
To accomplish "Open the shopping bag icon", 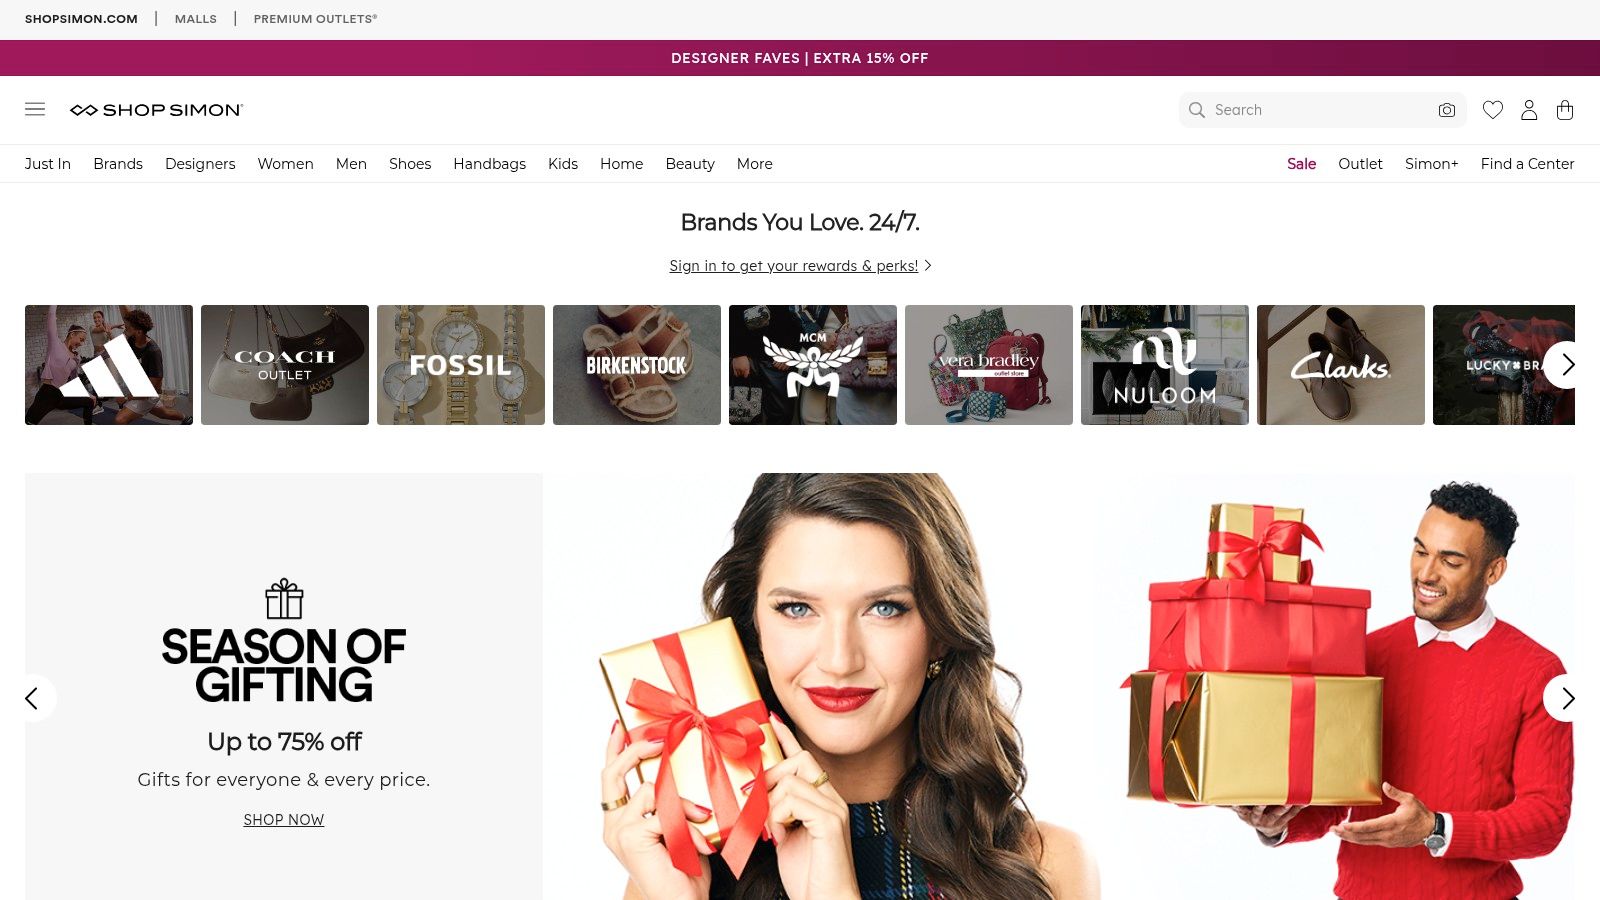I will 1565,110.
